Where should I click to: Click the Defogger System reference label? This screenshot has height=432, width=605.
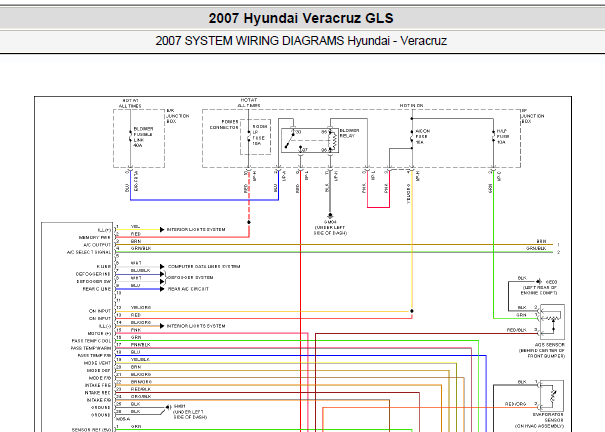pyautogui.click(x=190, y=278)
